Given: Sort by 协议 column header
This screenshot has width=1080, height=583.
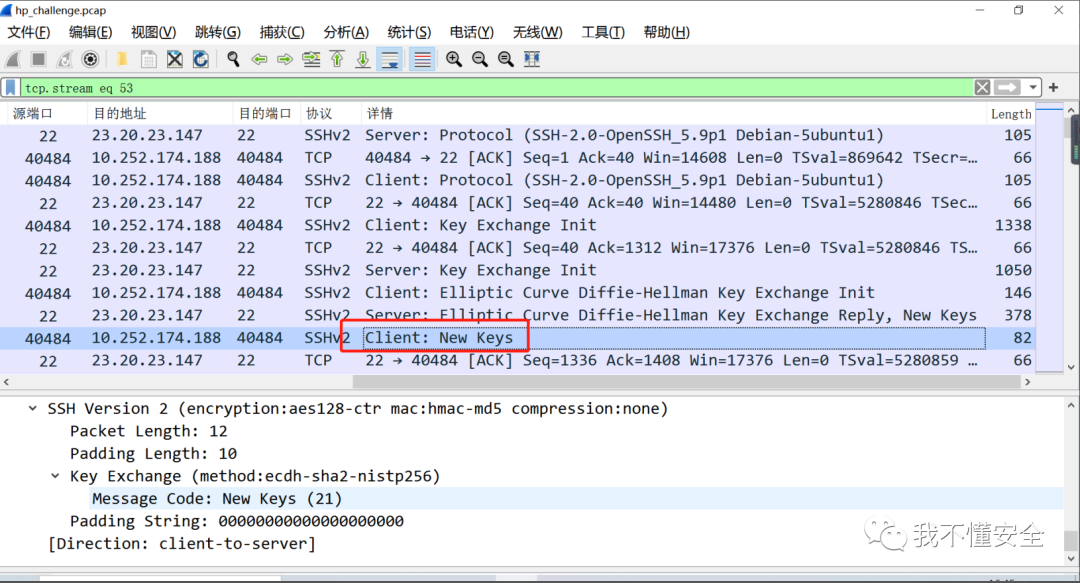Looking at the screenshot, I should point(319,114).
